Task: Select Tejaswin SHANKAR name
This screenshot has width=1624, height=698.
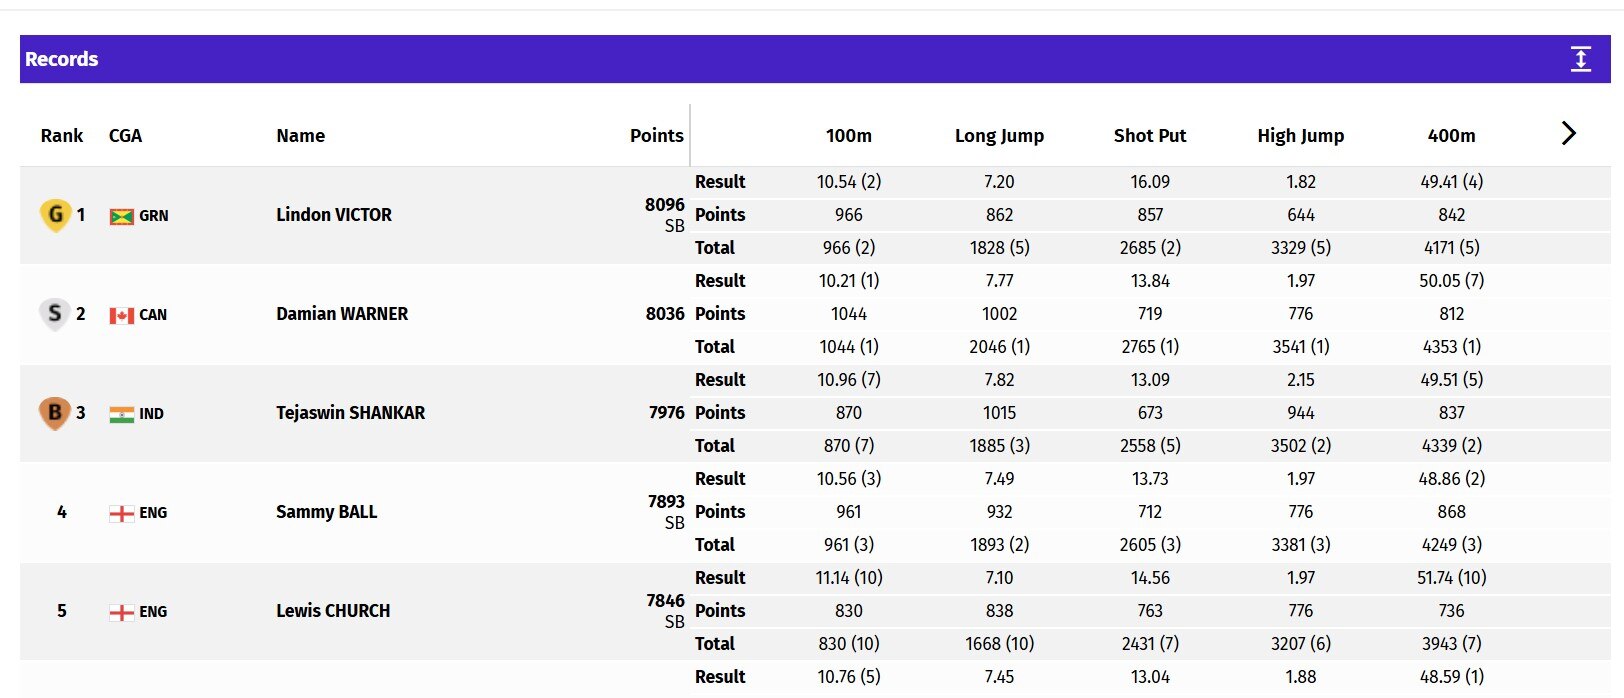Action: click(350, 412)
